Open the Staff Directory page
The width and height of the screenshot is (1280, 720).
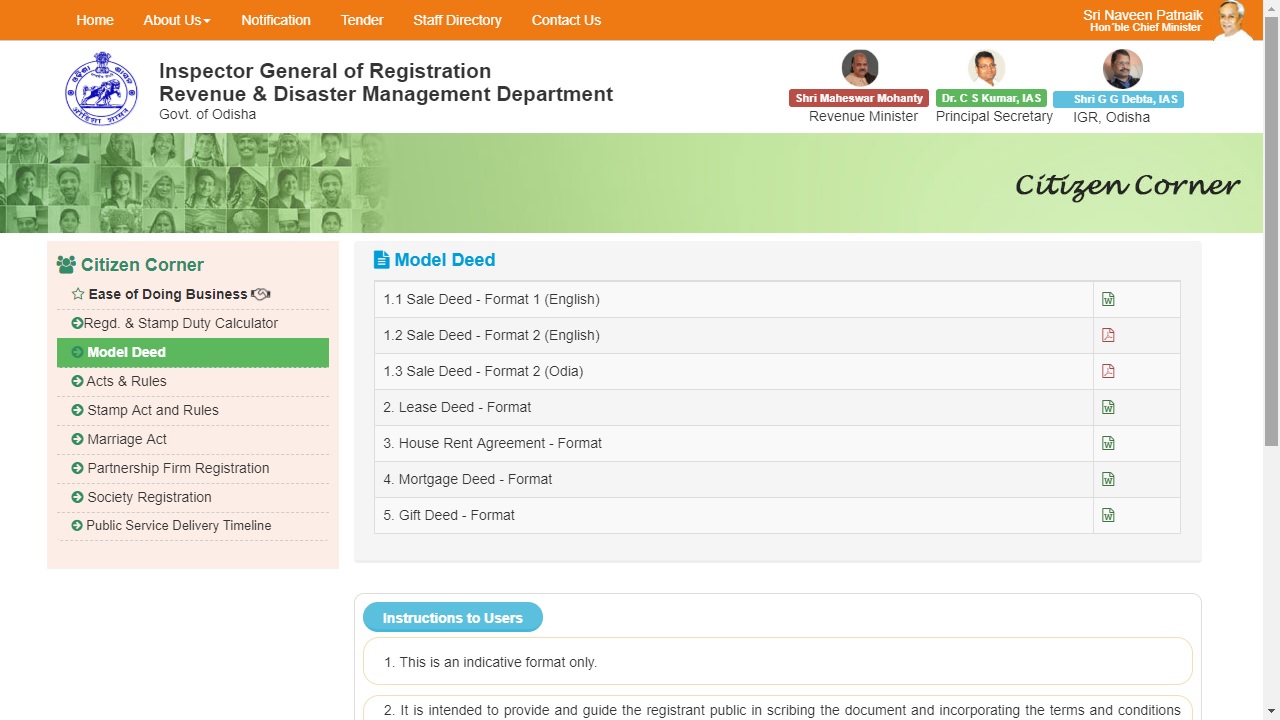(457, 20)
